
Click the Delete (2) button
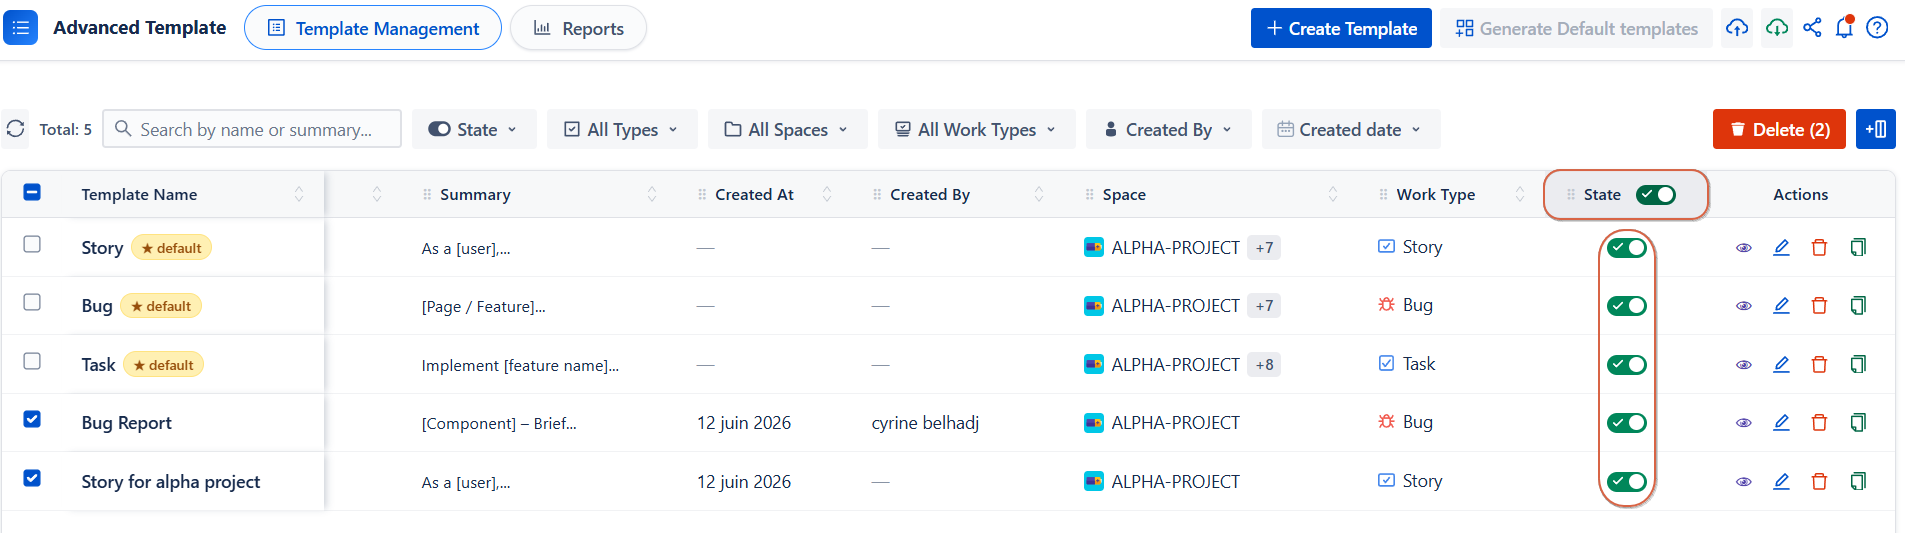pyautogui.click(x=1779, y=129)
